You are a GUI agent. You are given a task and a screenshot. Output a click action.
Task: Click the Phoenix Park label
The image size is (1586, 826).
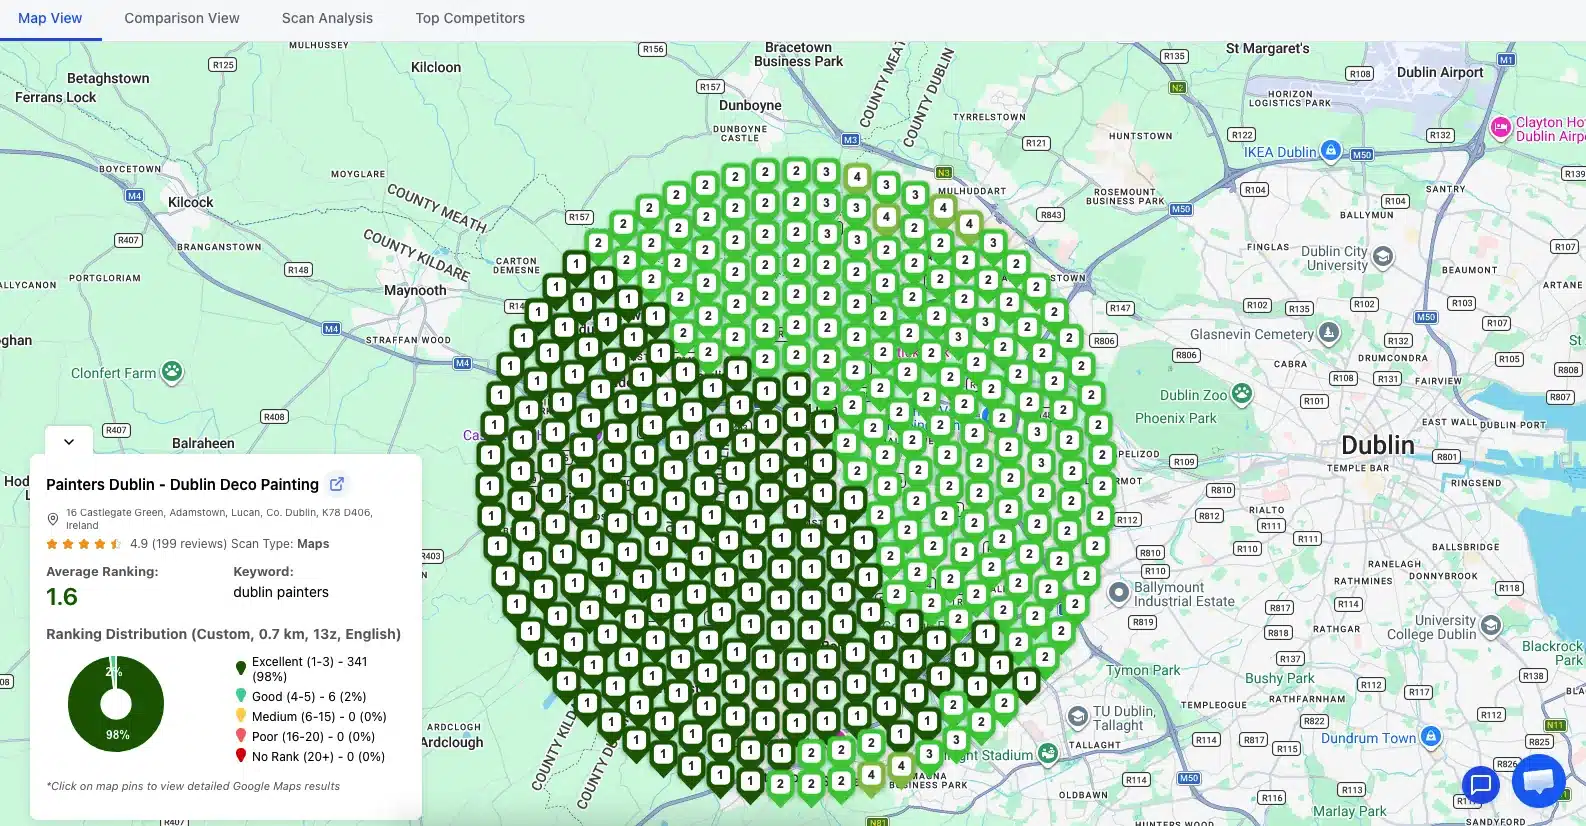1176,418
